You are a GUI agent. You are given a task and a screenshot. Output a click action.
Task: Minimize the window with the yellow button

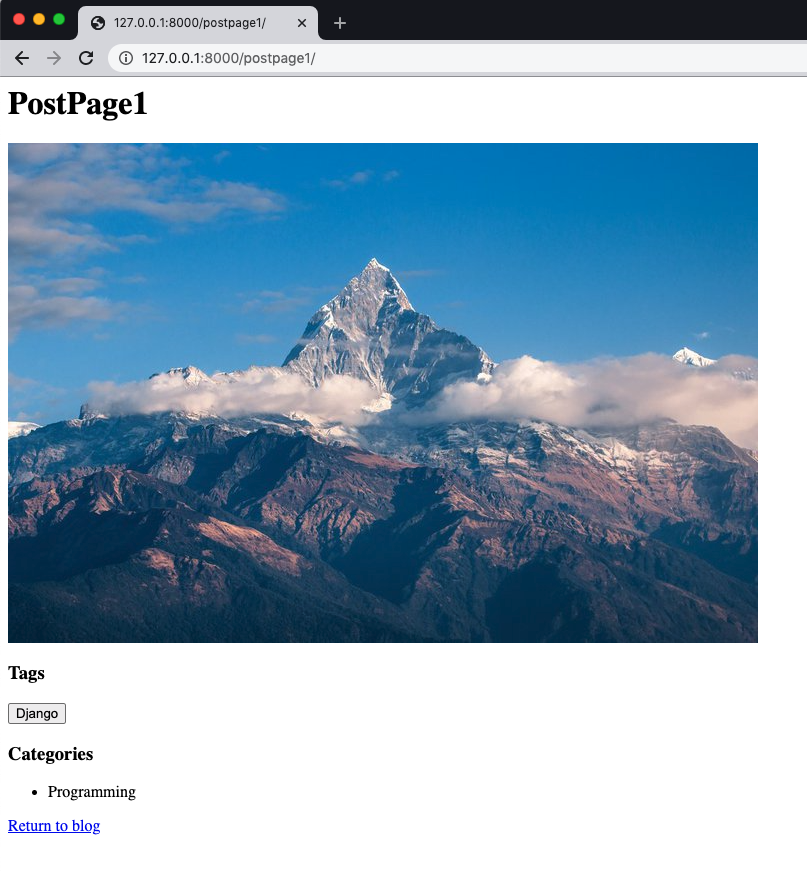point(39,19)
